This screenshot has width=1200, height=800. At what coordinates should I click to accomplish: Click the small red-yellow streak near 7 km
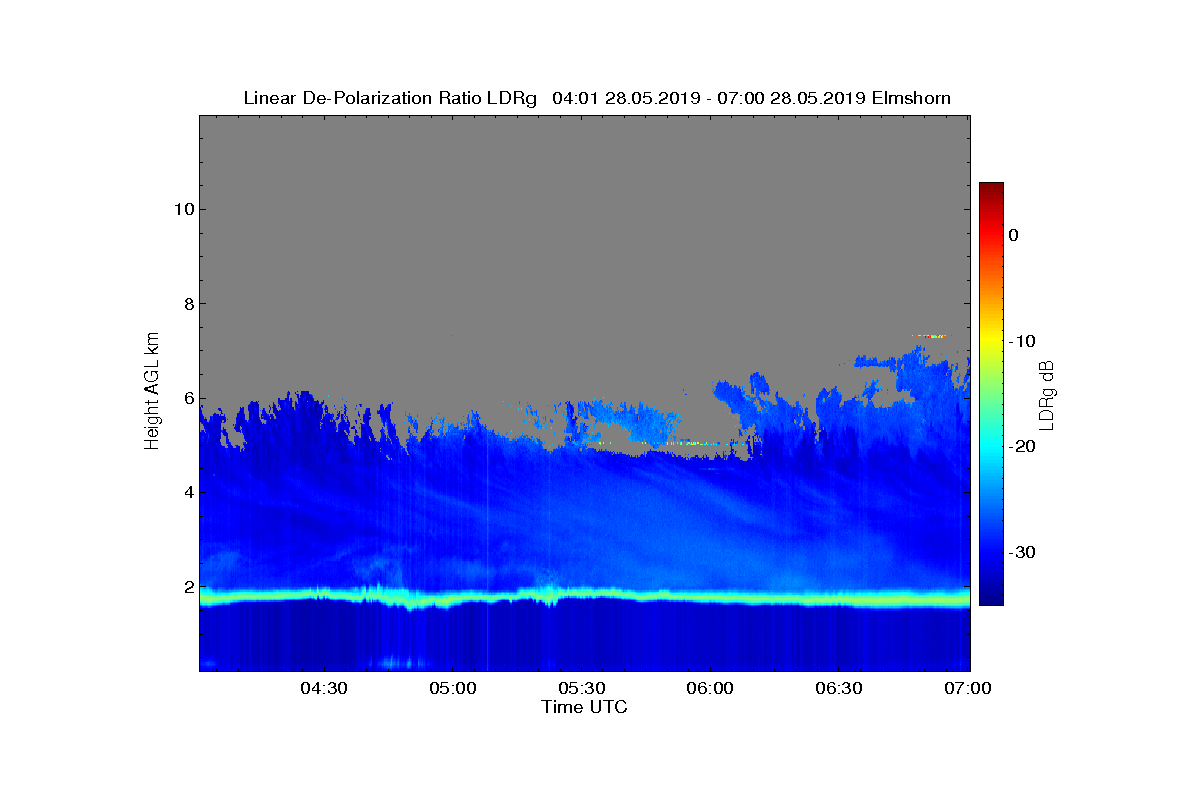[x=929, y=336]
